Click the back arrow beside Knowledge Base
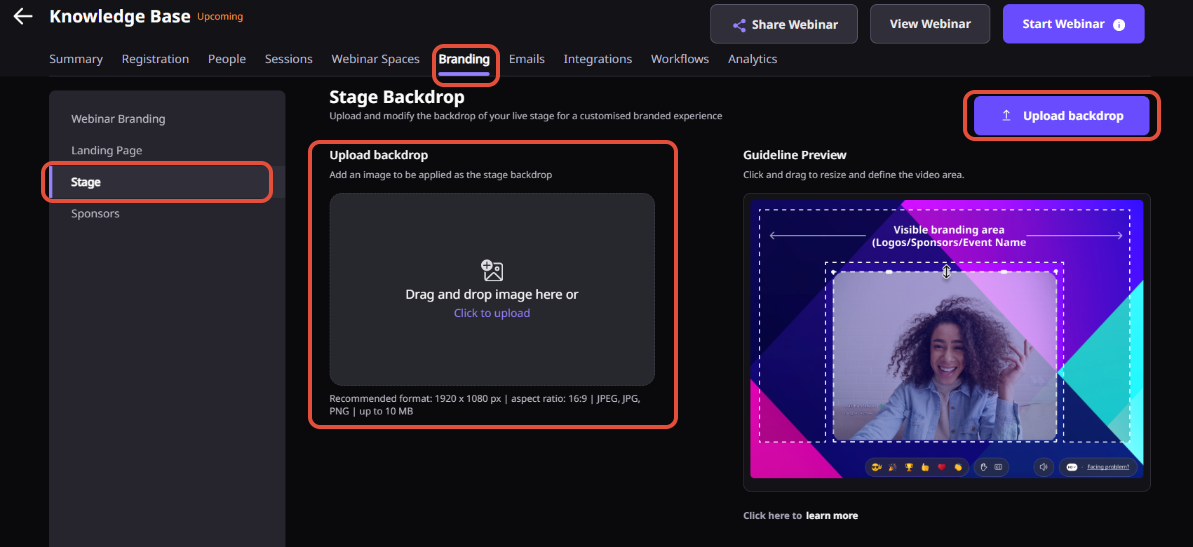Viewport: 1193px width, 547px height. 23,16
